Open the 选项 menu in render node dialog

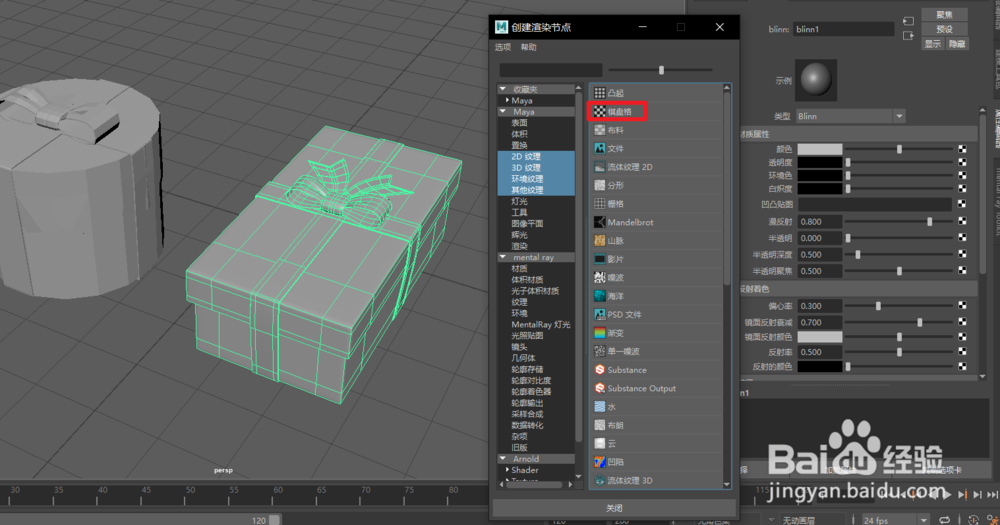503,47
